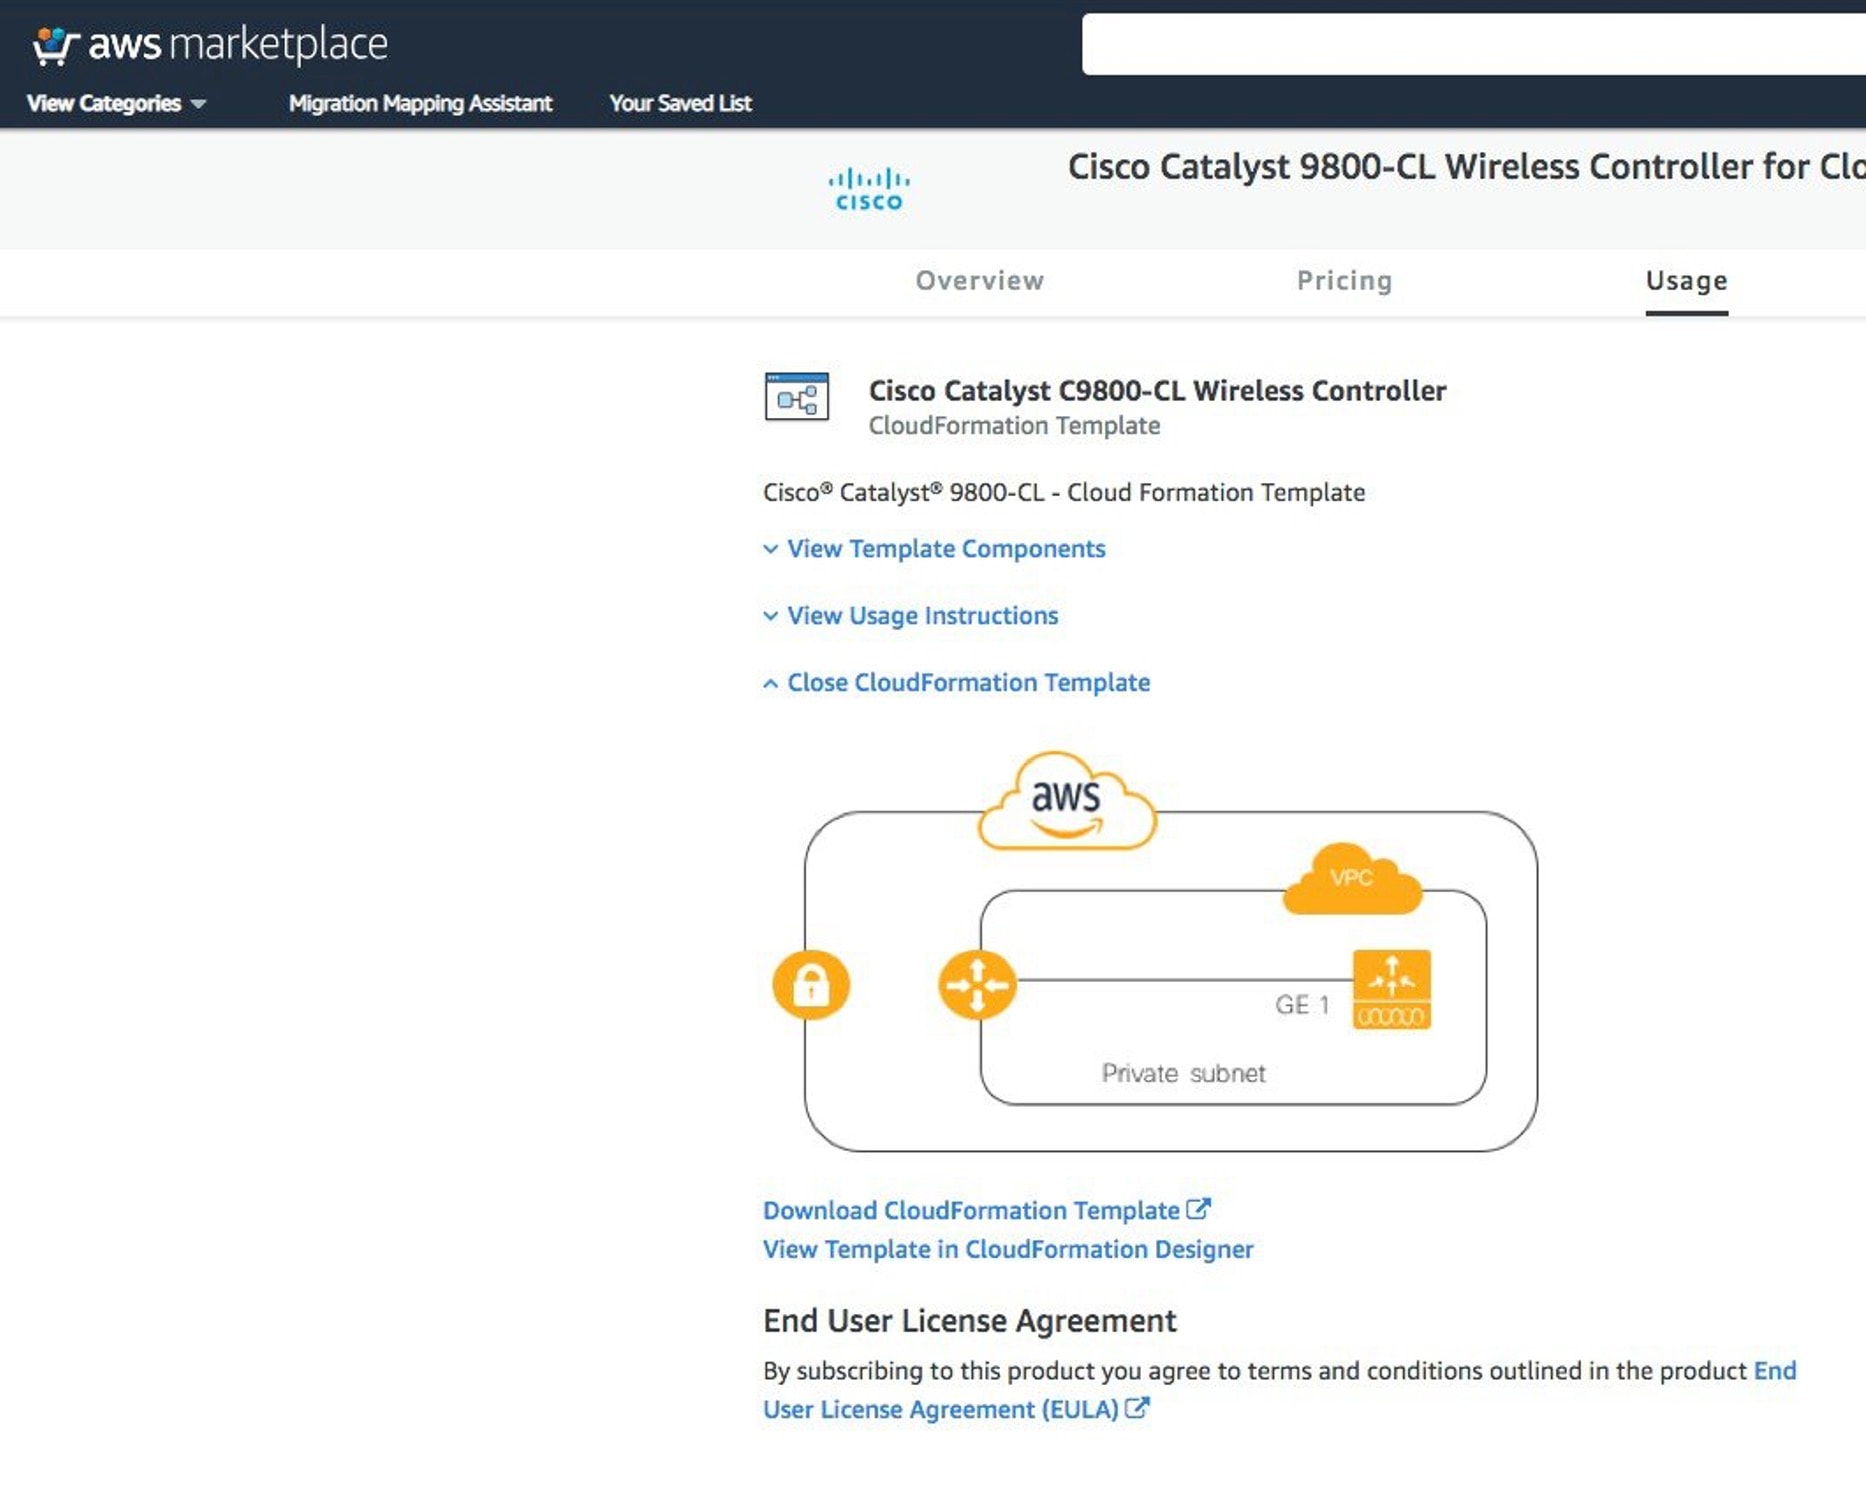The width and height of the screenshot is (1866, 1486).
Task: Click the Private subnet label in the diagram
Action: tap(1183, 1073)
